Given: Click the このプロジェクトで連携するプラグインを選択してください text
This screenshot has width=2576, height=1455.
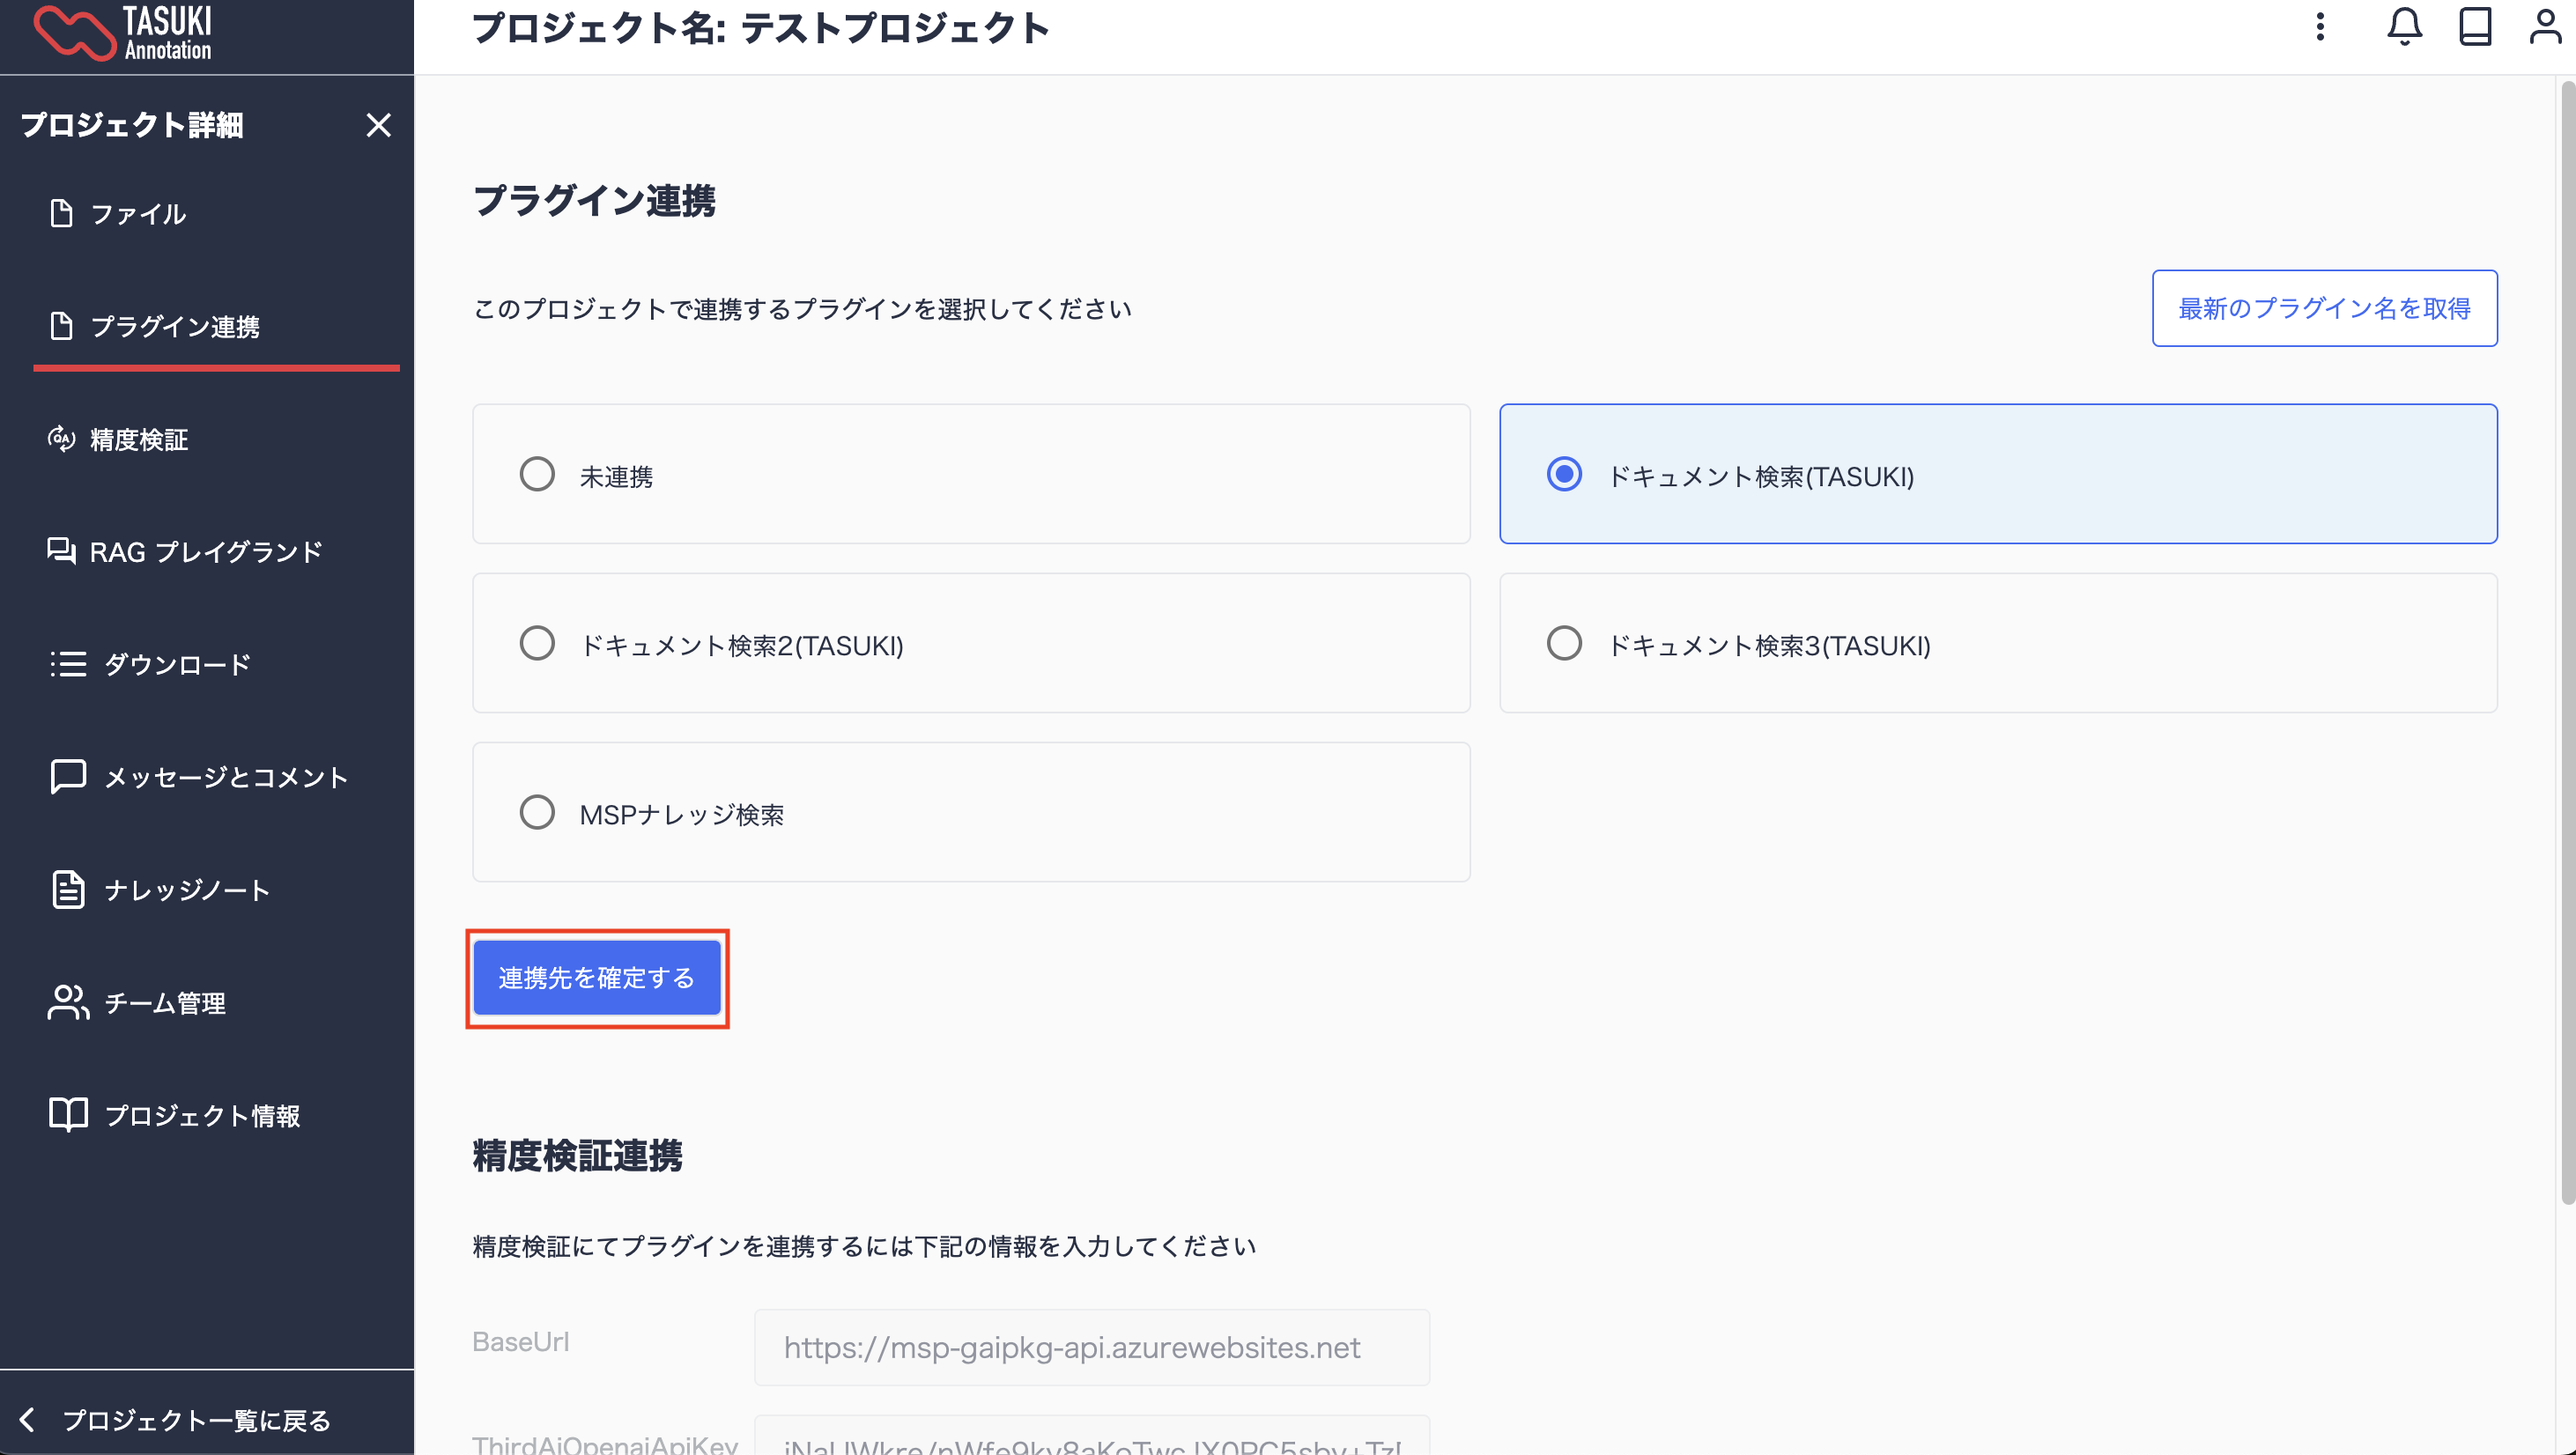Looking at the screenshot, I should 802,309.
